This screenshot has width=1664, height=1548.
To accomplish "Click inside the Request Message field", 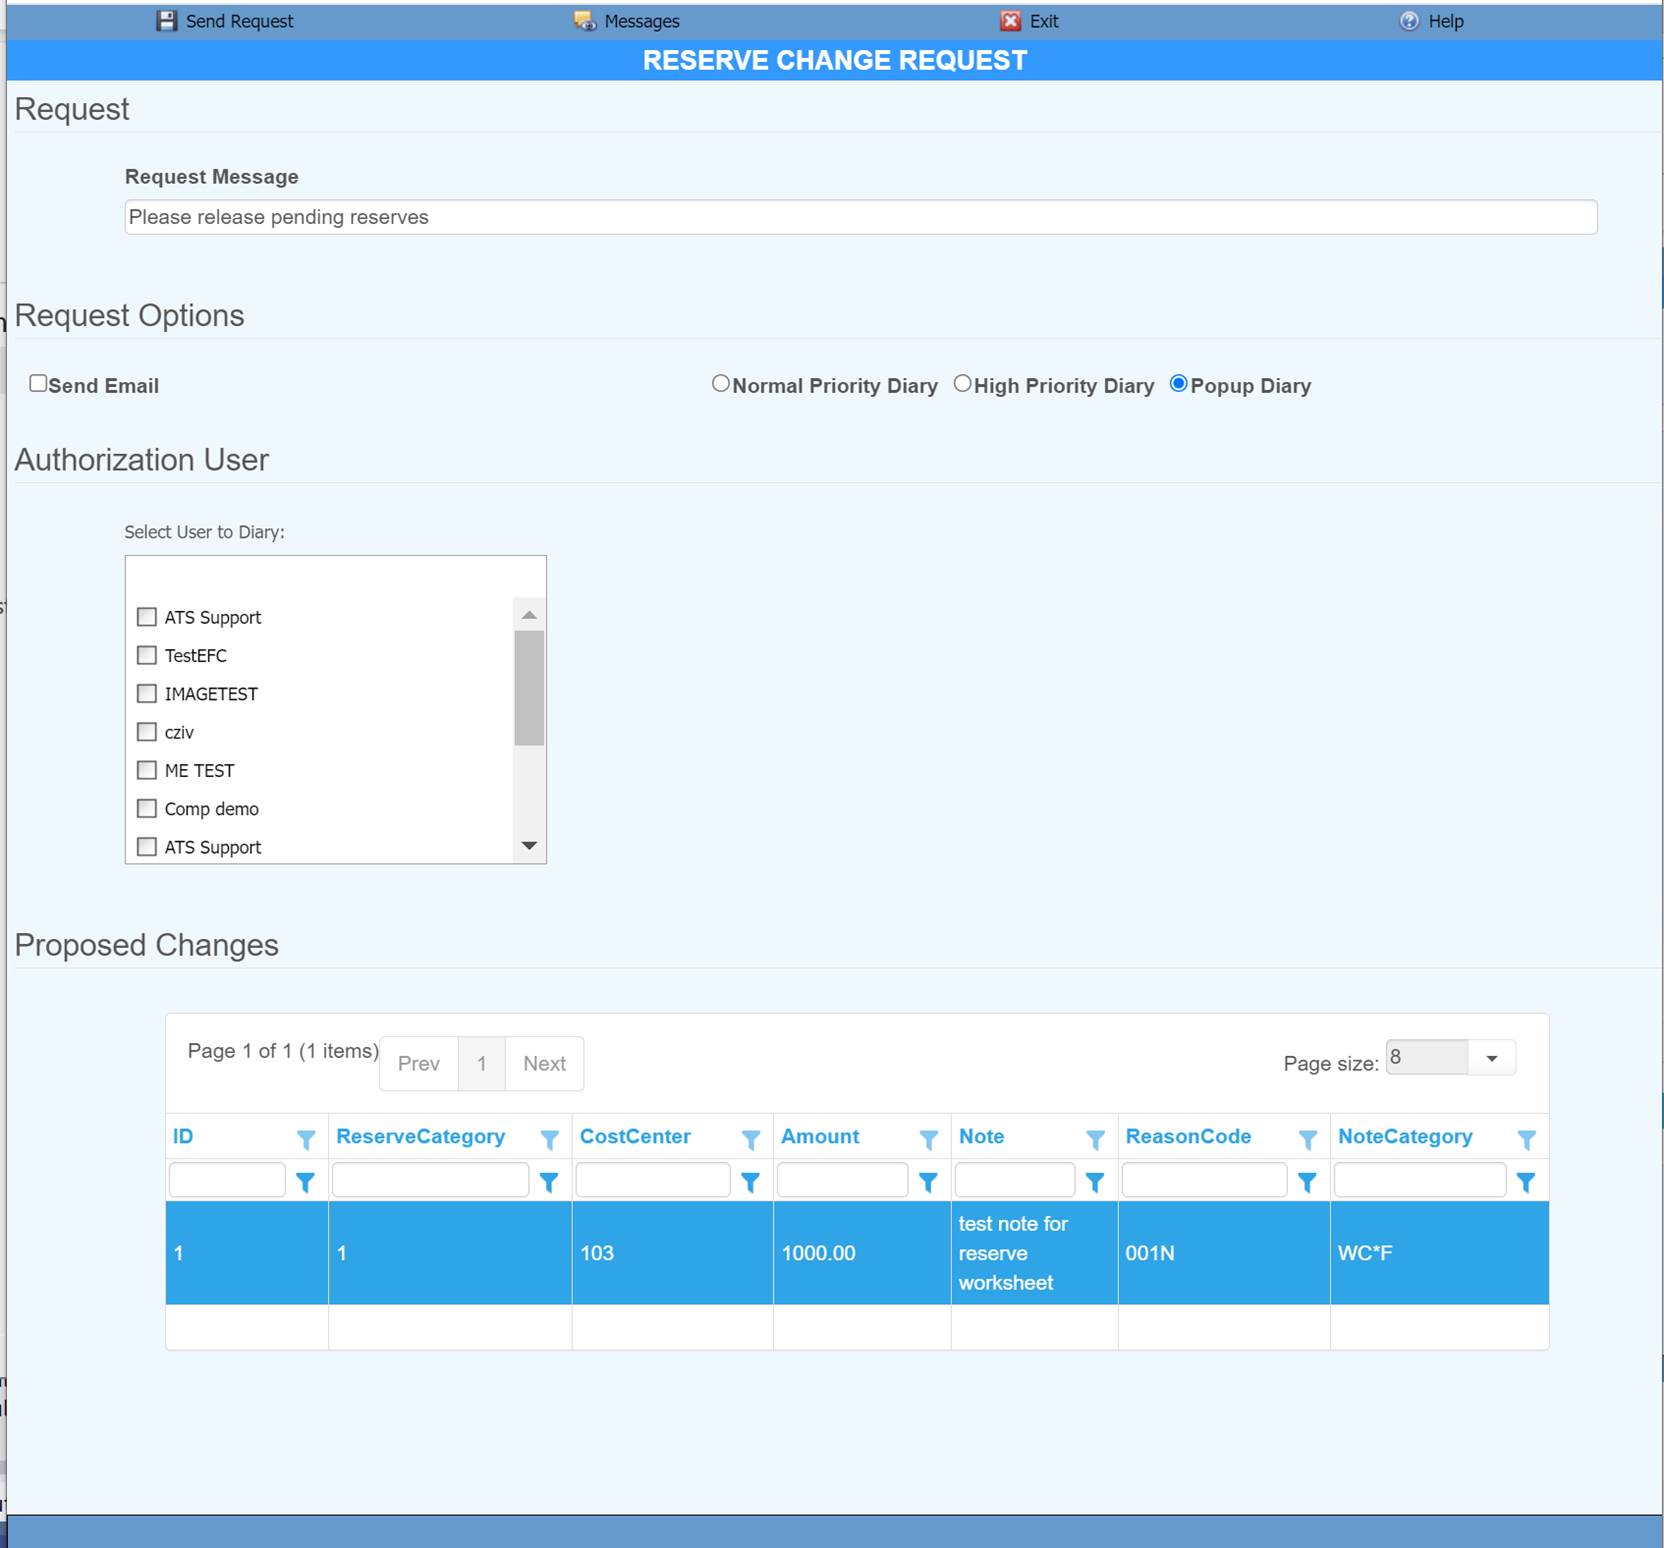I will [x=860, y=217].
